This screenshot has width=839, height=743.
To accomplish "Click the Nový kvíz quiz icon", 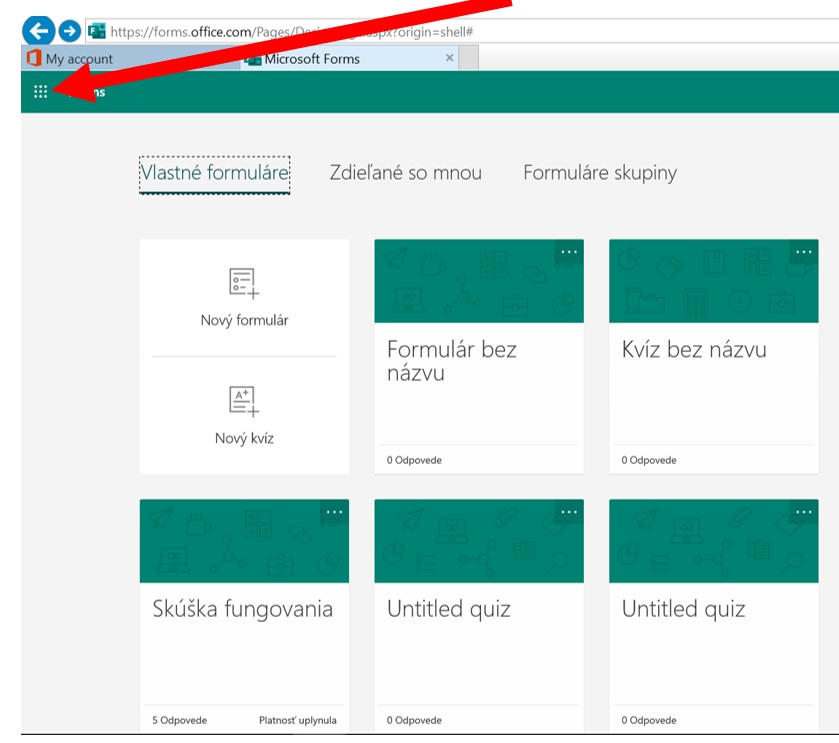I will click(x=244, y=401).
